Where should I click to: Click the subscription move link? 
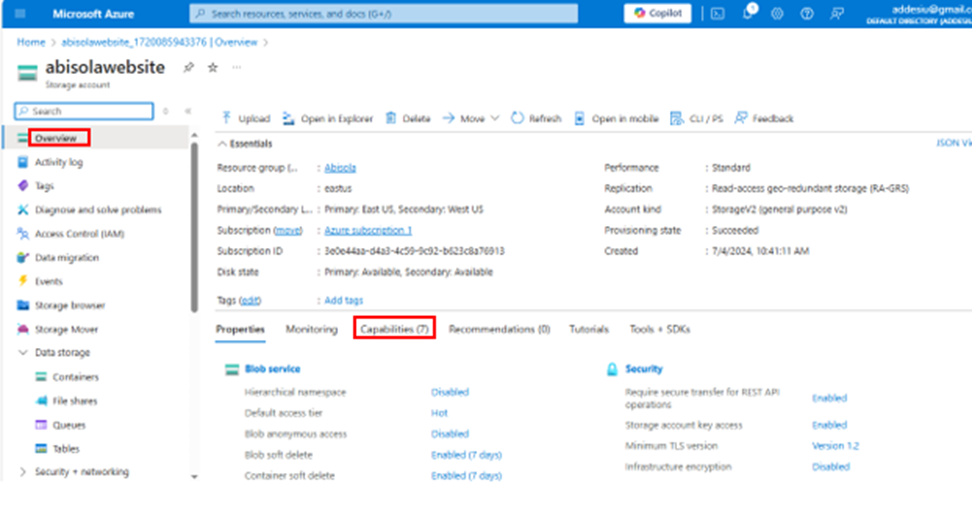(288, 230)
